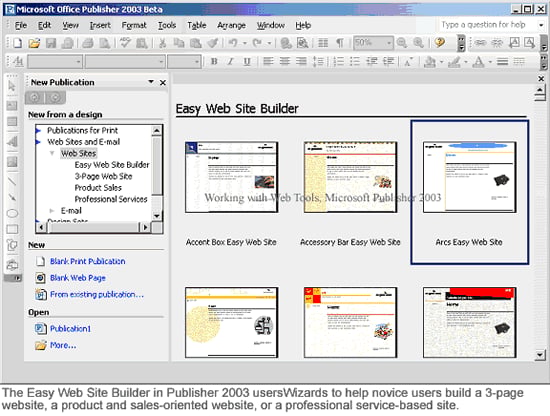Open the Arrange menu
550x416 pixels.
(x=231, y=25)
